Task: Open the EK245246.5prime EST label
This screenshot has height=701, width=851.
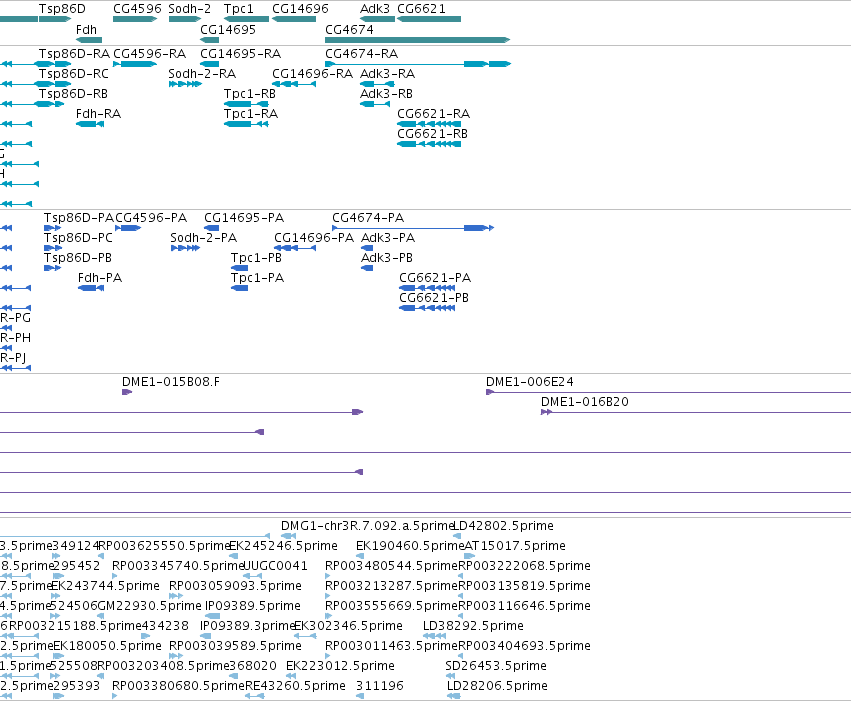Action: pos(283,546)
